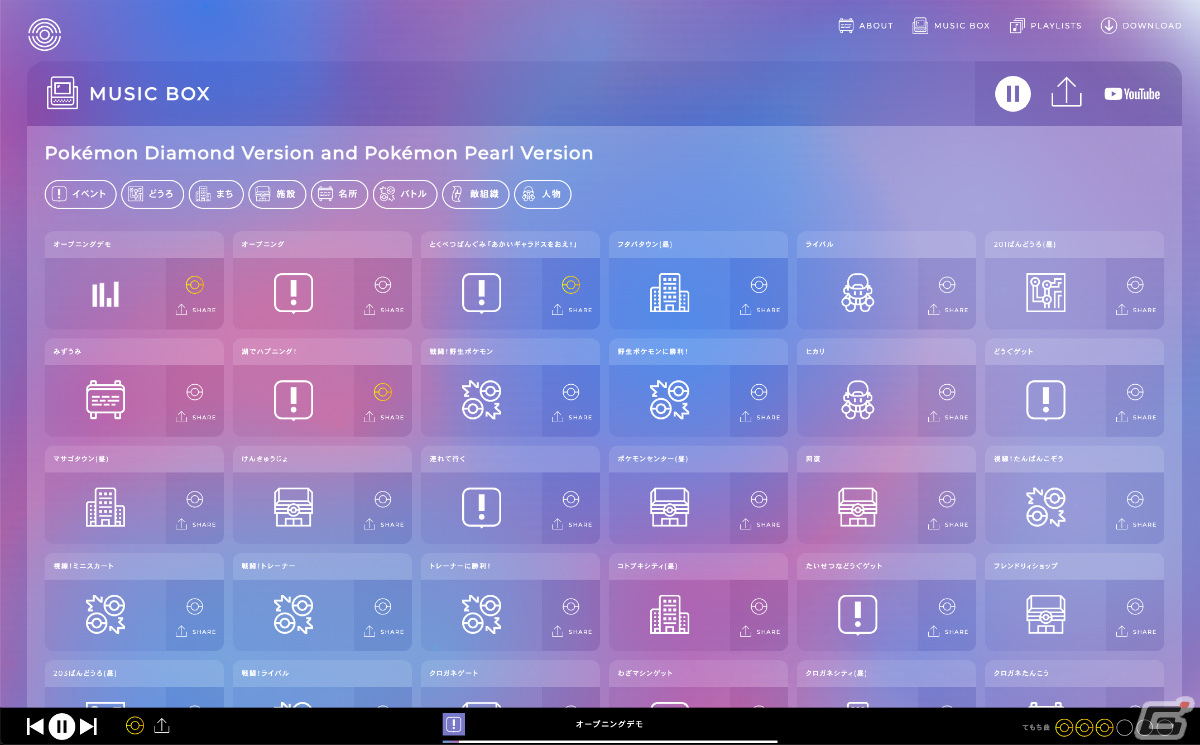Screen dimensions: 1200x745
Task: Share the 戦闘!野生ポケモン track
Action: pyautogui.click(x=571, y=417)
